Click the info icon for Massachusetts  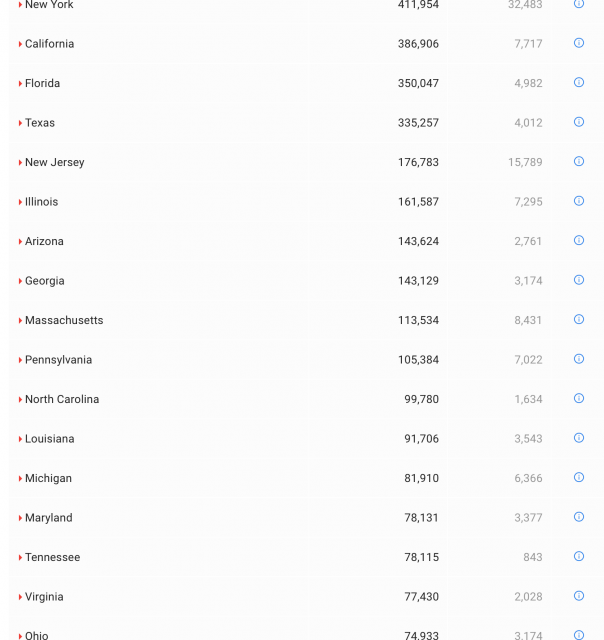[578, 320]
